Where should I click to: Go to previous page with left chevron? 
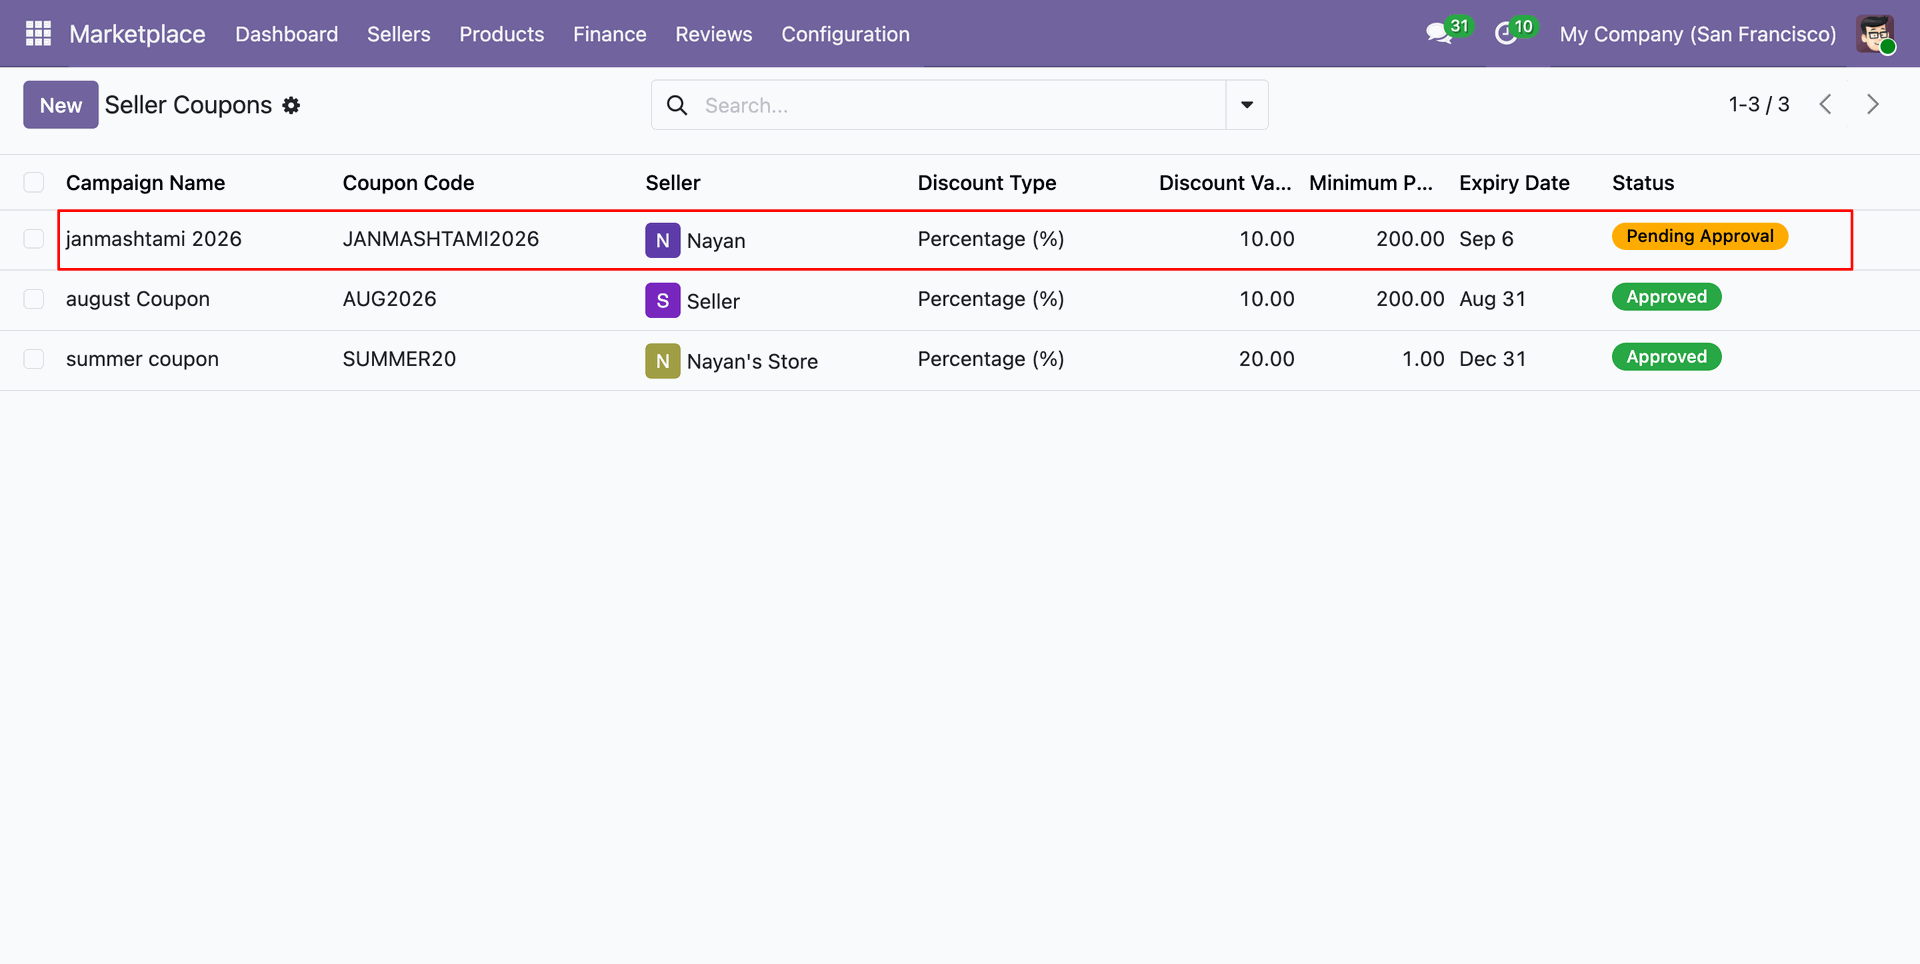click(x=1825, y=104)
